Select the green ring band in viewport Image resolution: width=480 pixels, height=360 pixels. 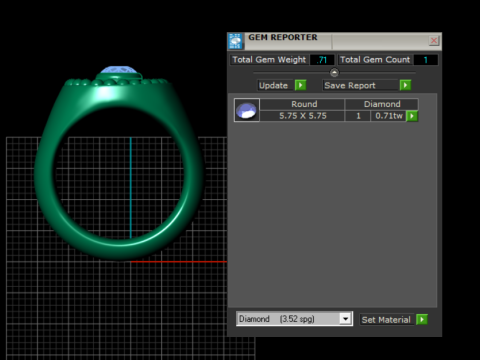point(119,169)
